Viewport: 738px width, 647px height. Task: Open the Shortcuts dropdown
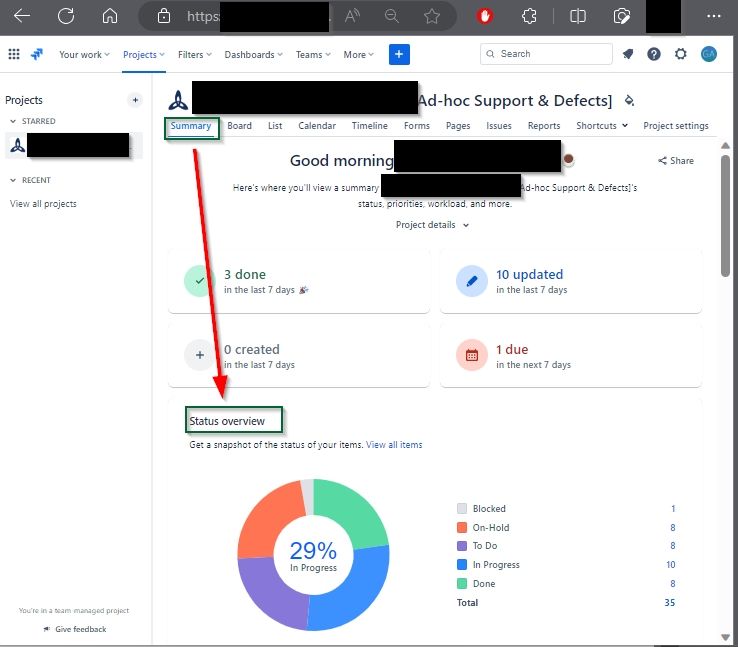tap(602, 126)
